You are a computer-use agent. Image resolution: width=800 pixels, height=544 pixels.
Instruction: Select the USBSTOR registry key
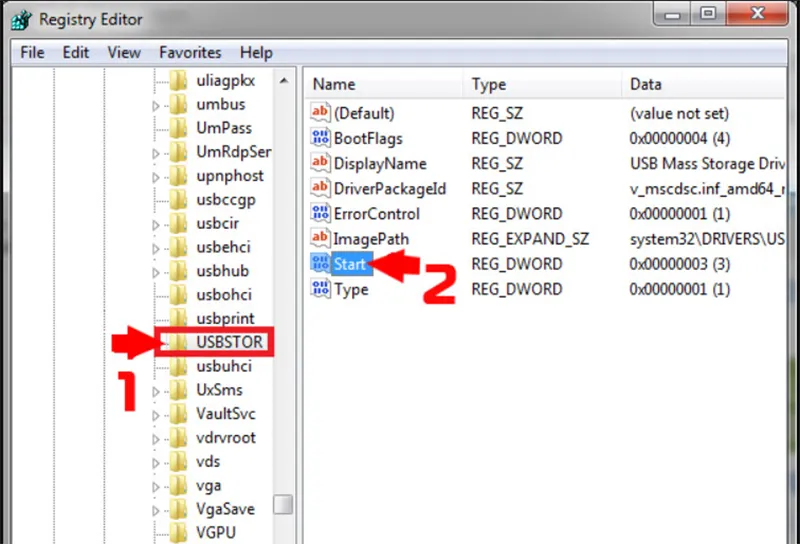coord(229,342)
